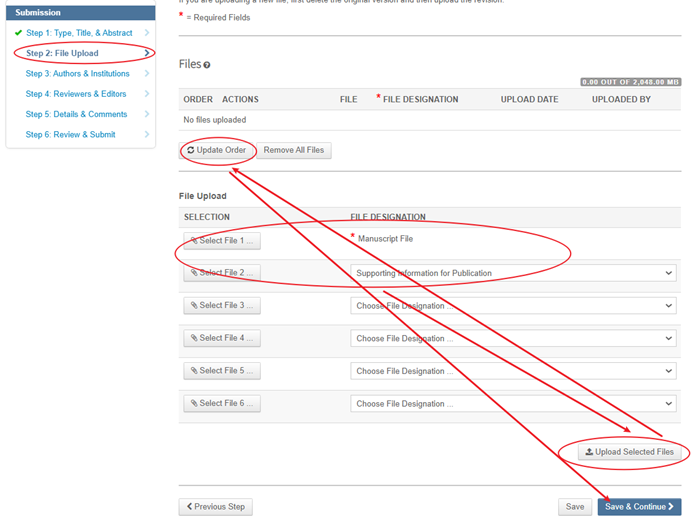Screen dimensions: 692x523
Task: Go to Step 5: Details & Comments
Action: pyautogui.click(x=76, y=114)
